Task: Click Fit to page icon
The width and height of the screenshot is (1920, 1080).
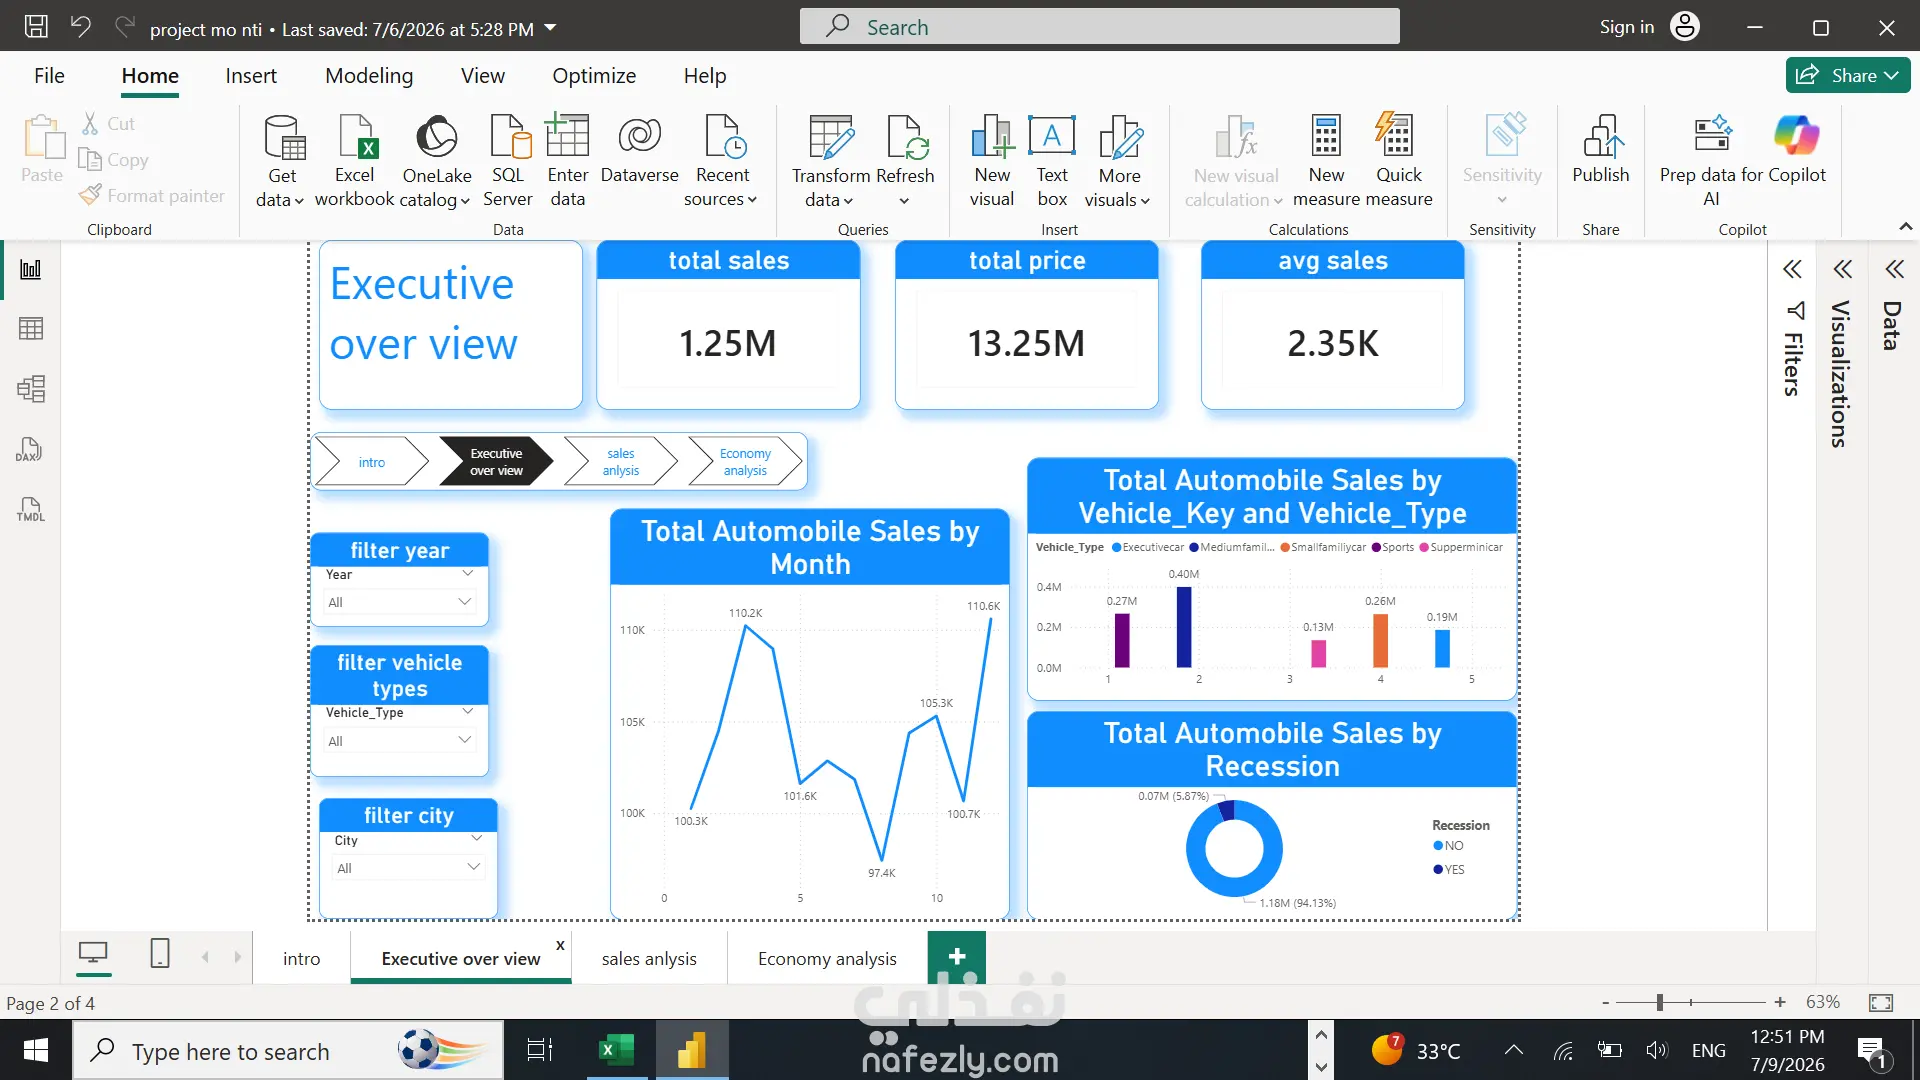Action: (x=1881, y=1002)
